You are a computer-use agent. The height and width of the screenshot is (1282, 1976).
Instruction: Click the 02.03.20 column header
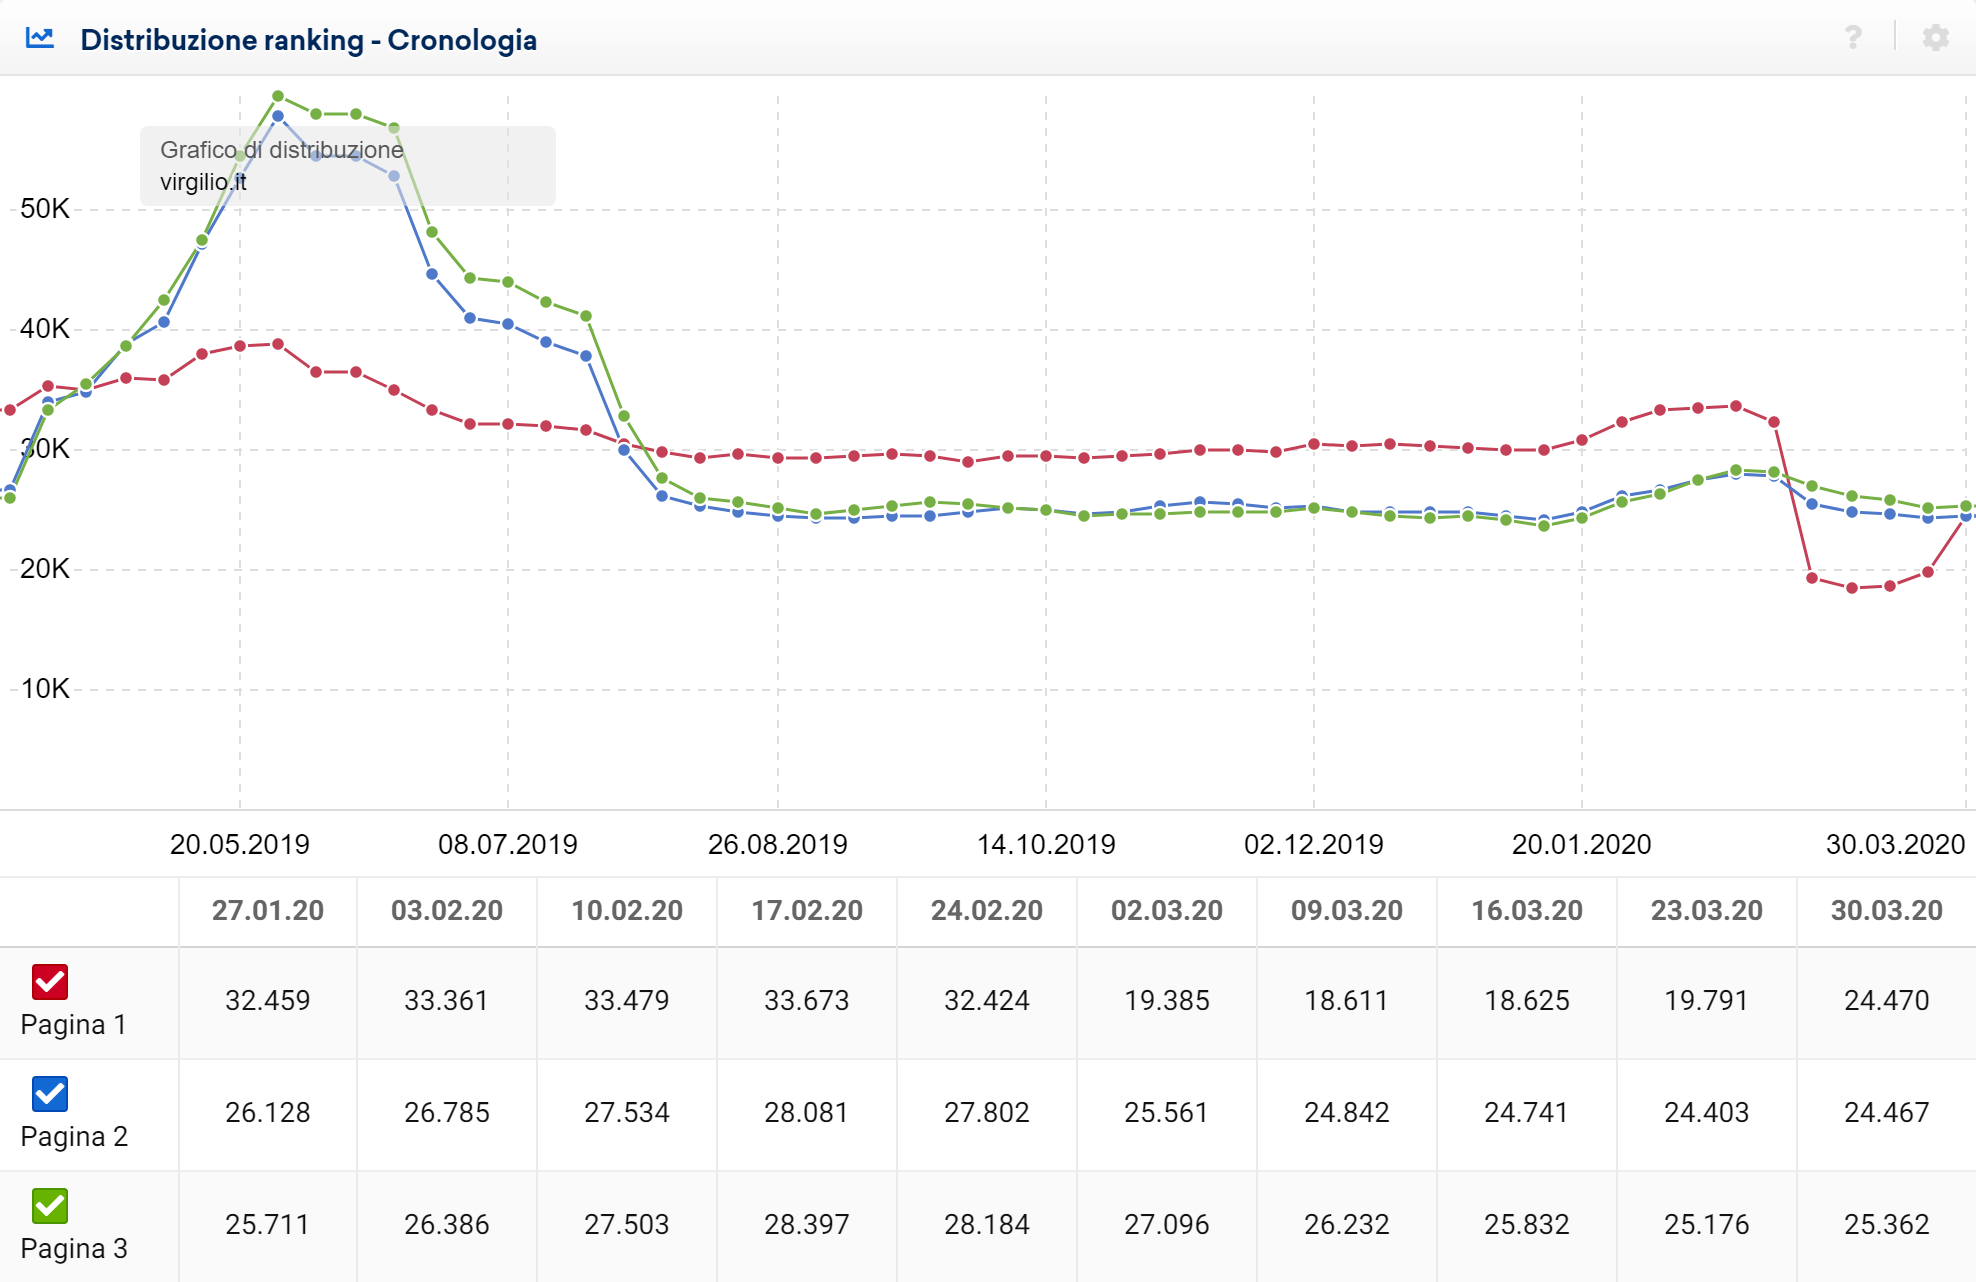coord(1167,911)
